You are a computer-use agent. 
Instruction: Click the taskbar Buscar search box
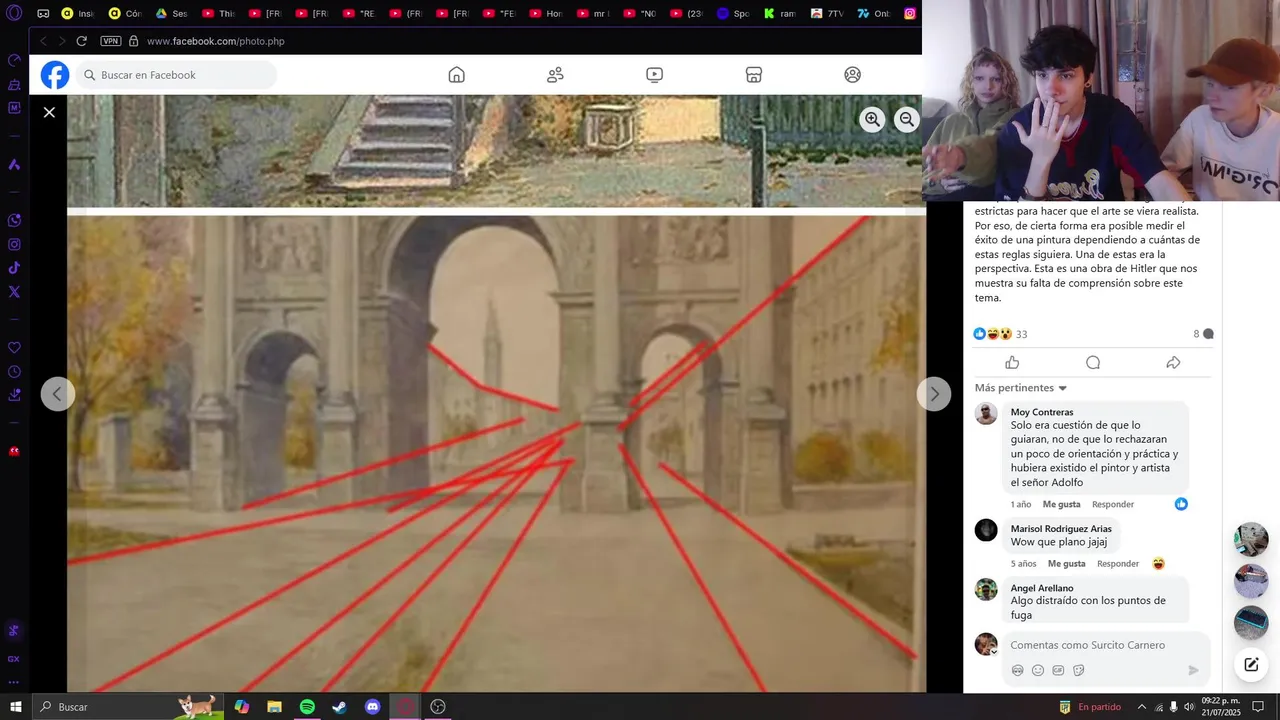(x=127, y=707)
